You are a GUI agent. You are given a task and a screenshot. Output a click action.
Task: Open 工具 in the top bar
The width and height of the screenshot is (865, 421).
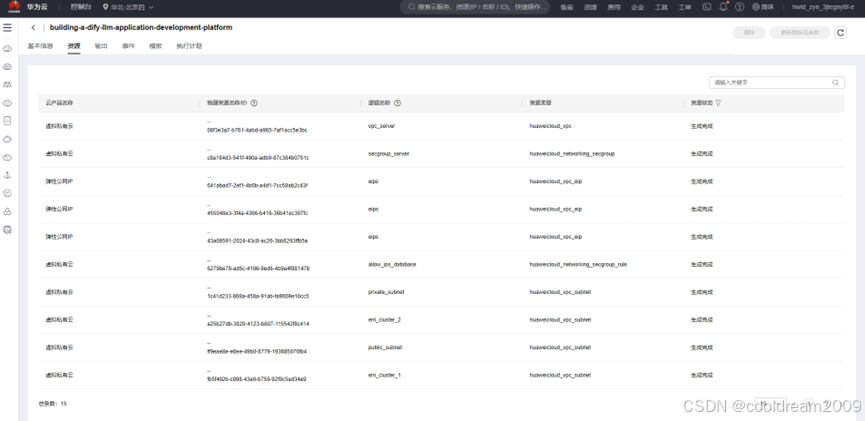661,7
